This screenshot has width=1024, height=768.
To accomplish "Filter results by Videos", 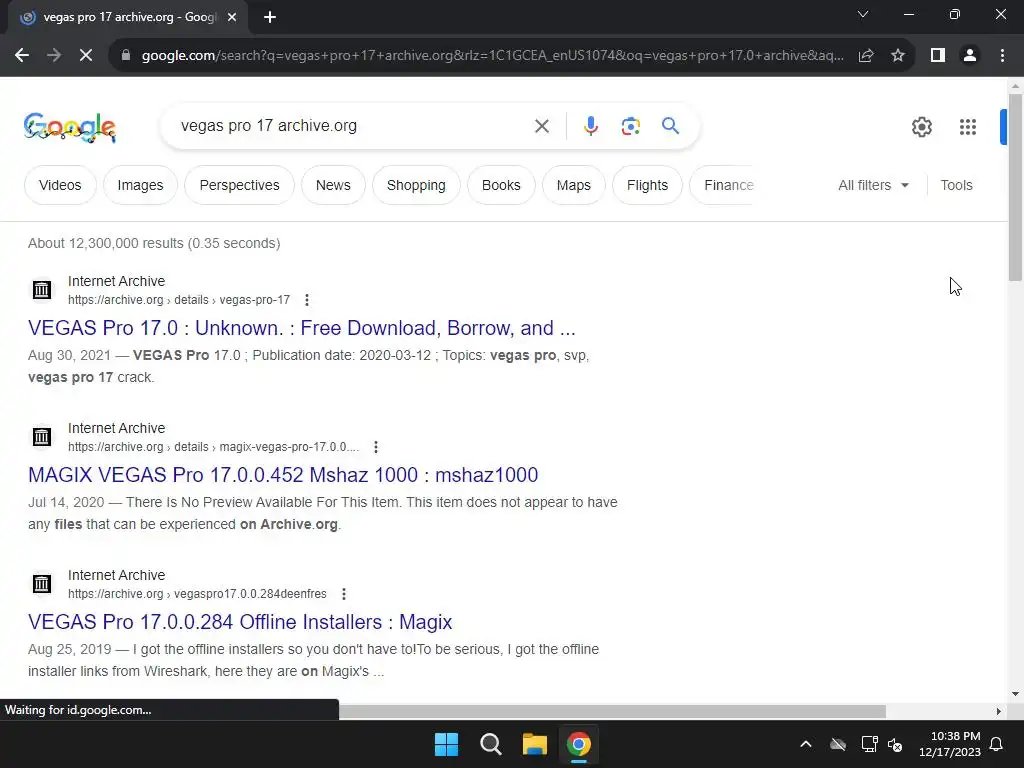I will pos(60,185).
